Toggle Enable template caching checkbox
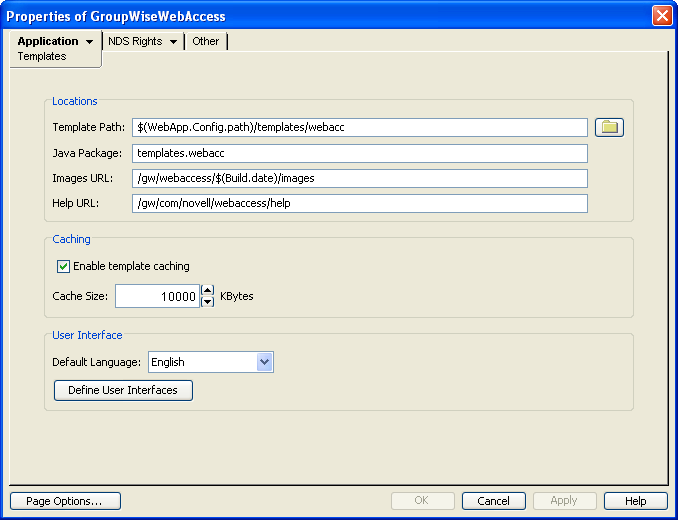The image size is (678, 520). coord(63,266)
